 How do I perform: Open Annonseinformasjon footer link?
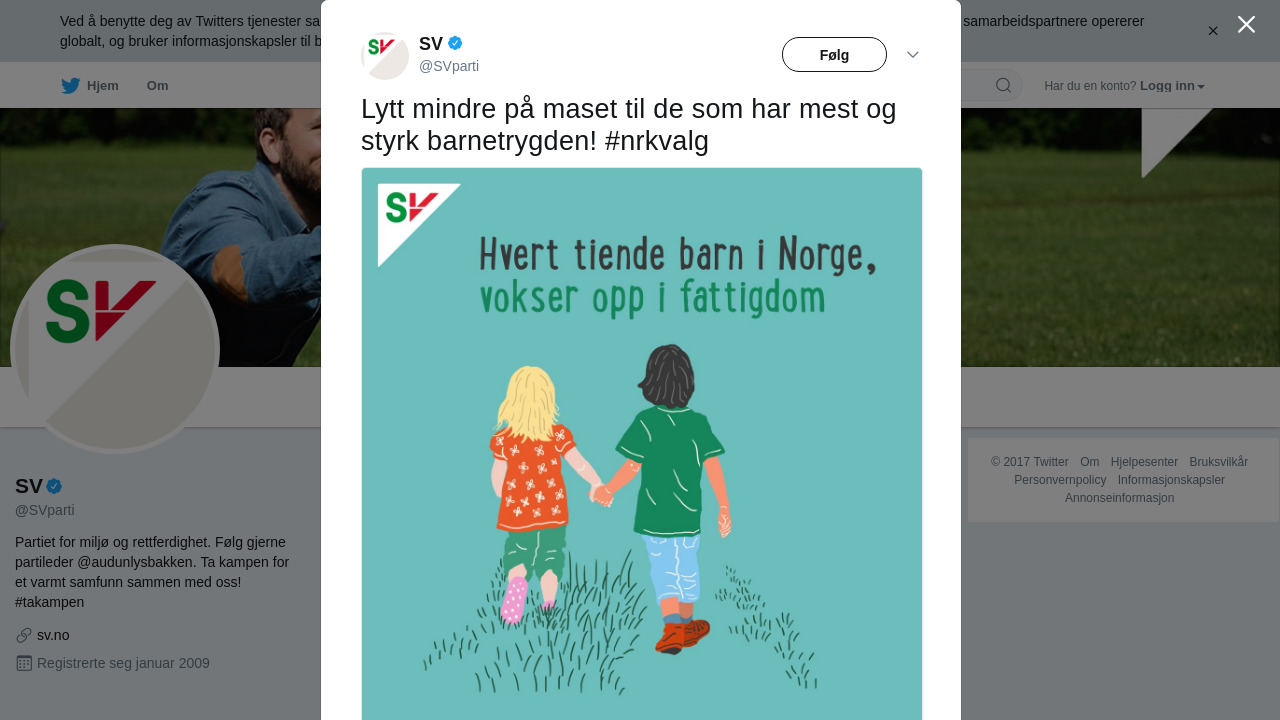(1119, 498)
